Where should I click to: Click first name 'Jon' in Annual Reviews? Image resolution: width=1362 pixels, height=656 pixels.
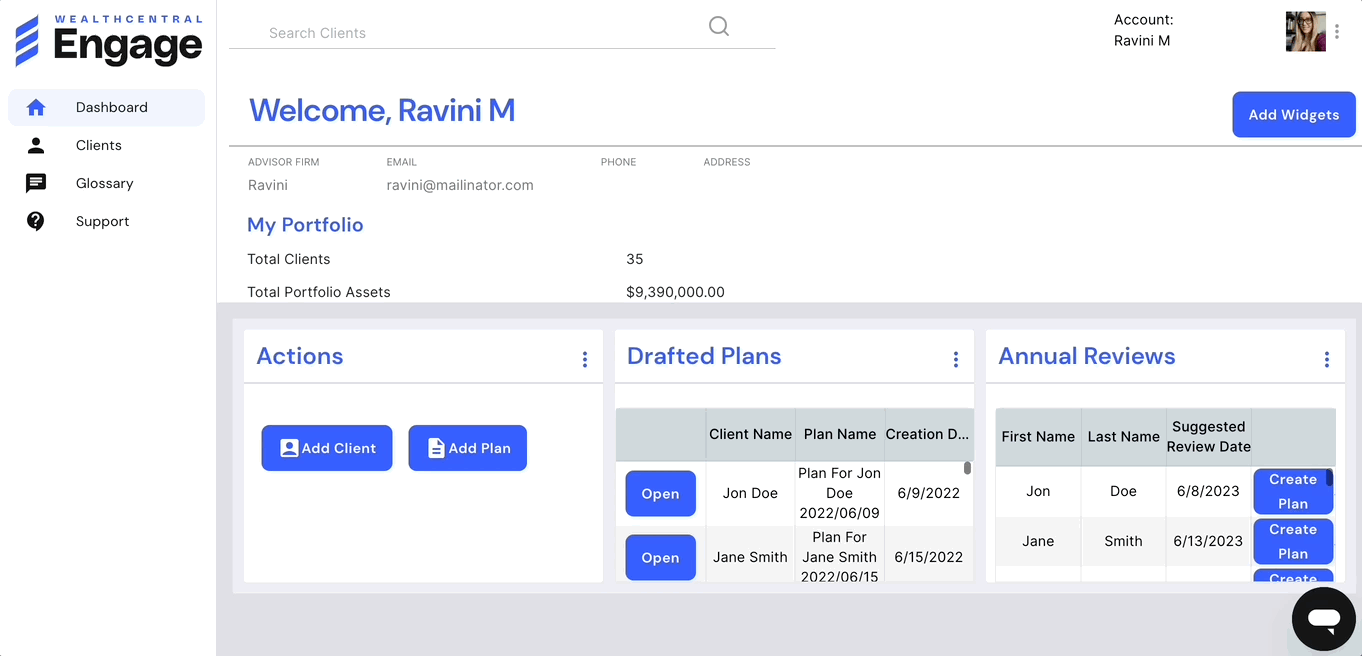pos(1038,491)
